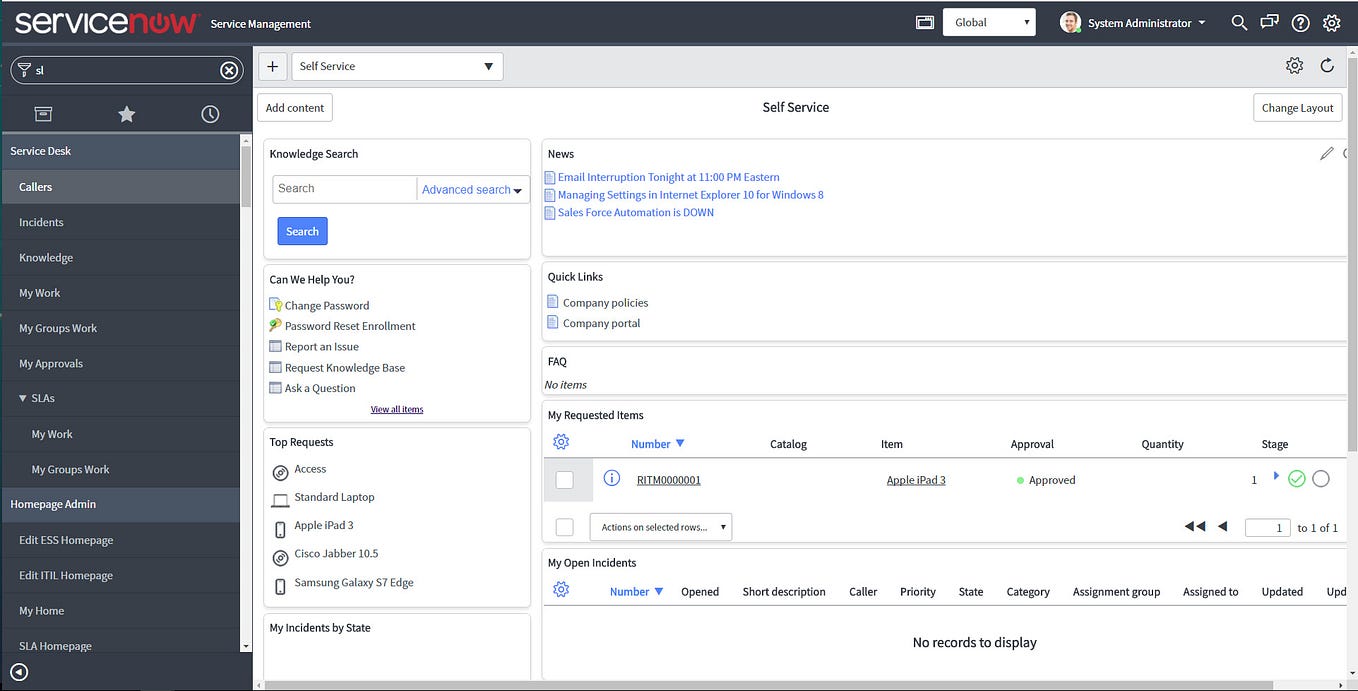
Task: Open the Connect chat sidebar icon
Action: click(1268, 22)
